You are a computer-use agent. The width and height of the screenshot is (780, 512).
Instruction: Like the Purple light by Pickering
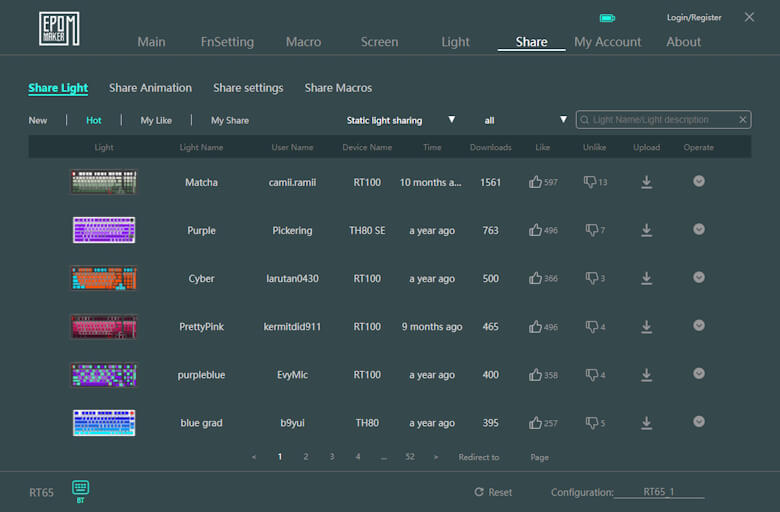(x=536, y=230)
